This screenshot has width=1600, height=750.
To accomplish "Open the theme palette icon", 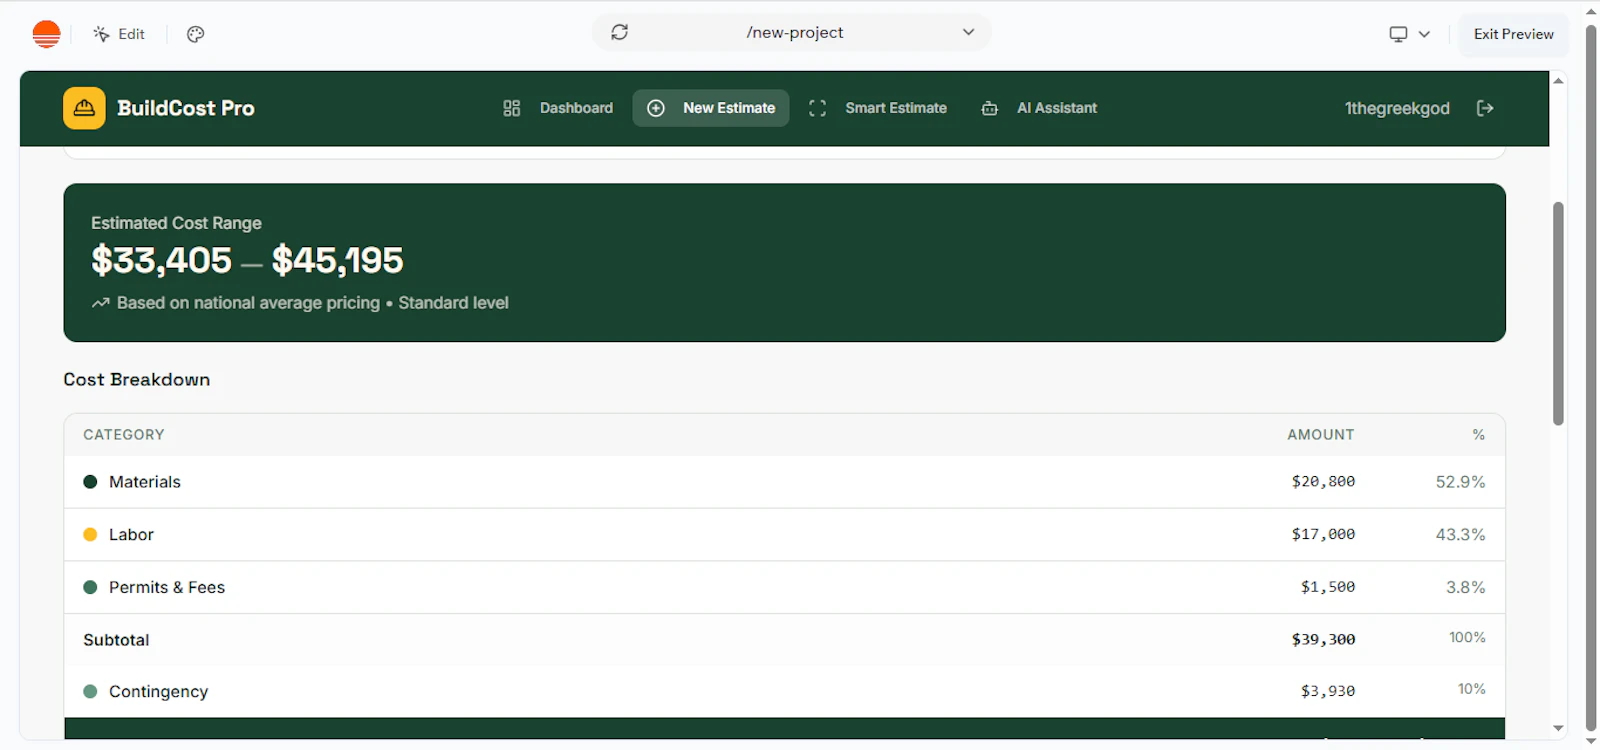I will 196,34.
